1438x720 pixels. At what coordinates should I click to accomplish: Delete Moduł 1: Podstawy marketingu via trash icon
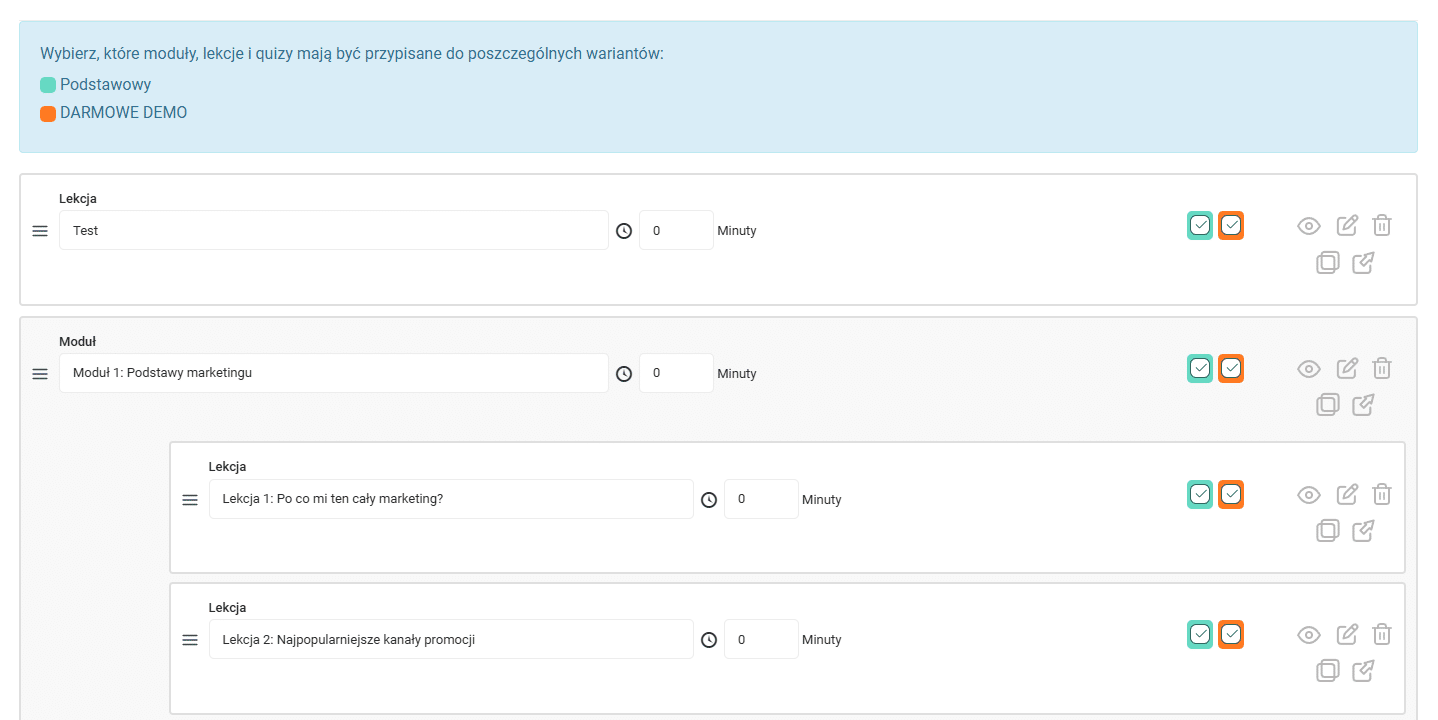click(x=1381, y=368)
